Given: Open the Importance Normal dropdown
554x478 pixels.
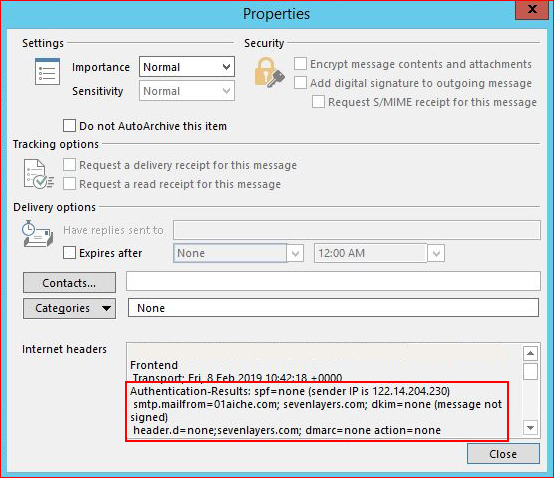Looking at the screenshot, I should (187, 67).
